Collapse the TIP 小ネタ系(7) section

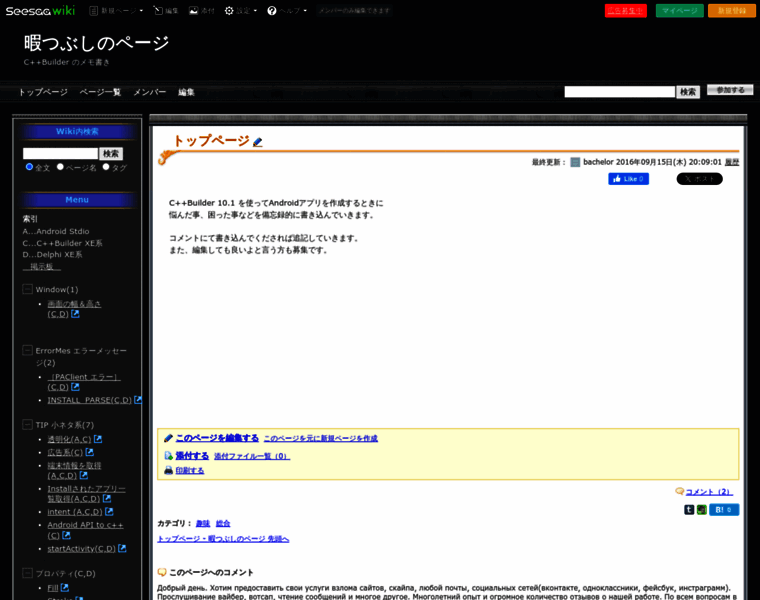28,425
